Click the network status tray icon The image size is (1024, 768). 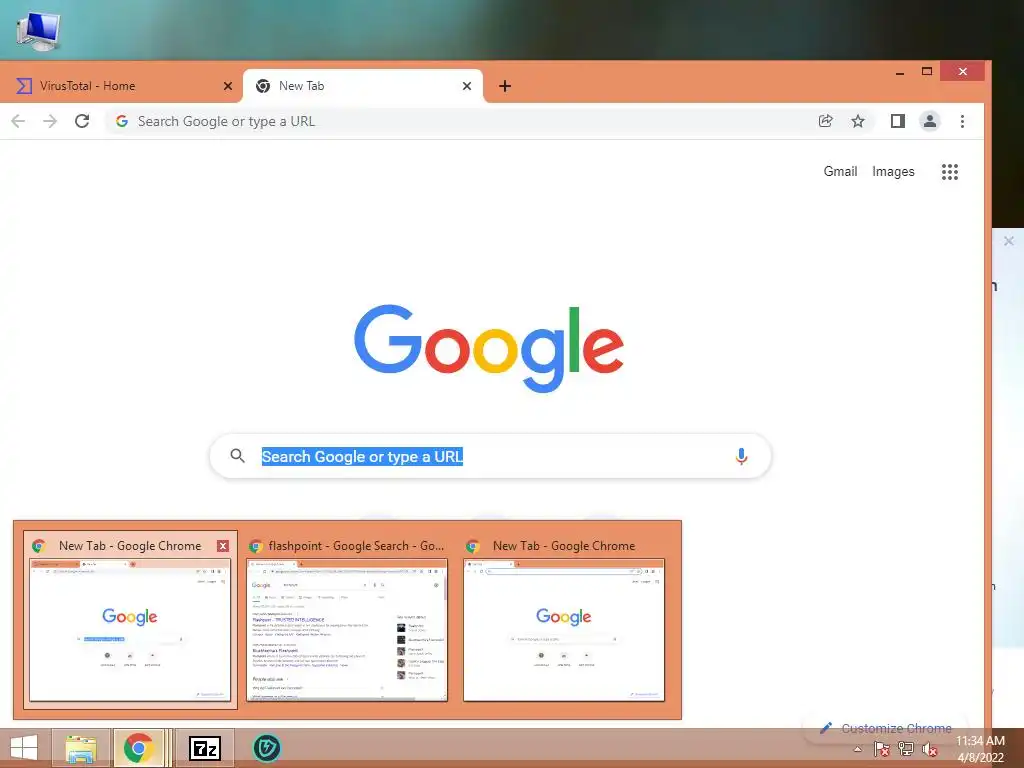coord(906,749)
